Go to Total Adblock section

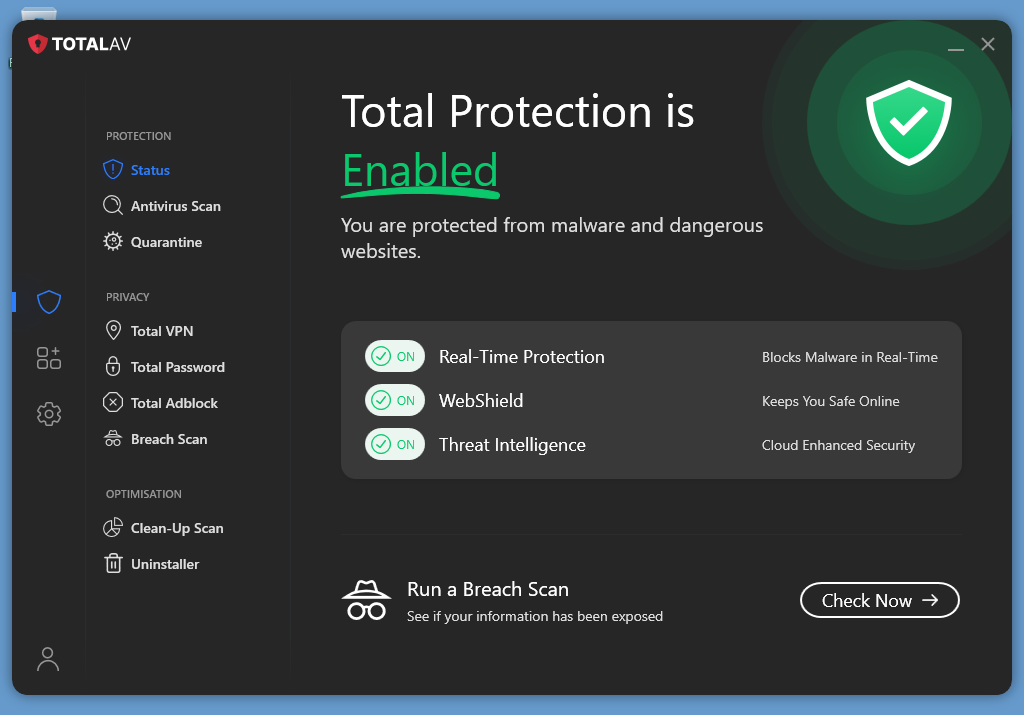(174, 403)
